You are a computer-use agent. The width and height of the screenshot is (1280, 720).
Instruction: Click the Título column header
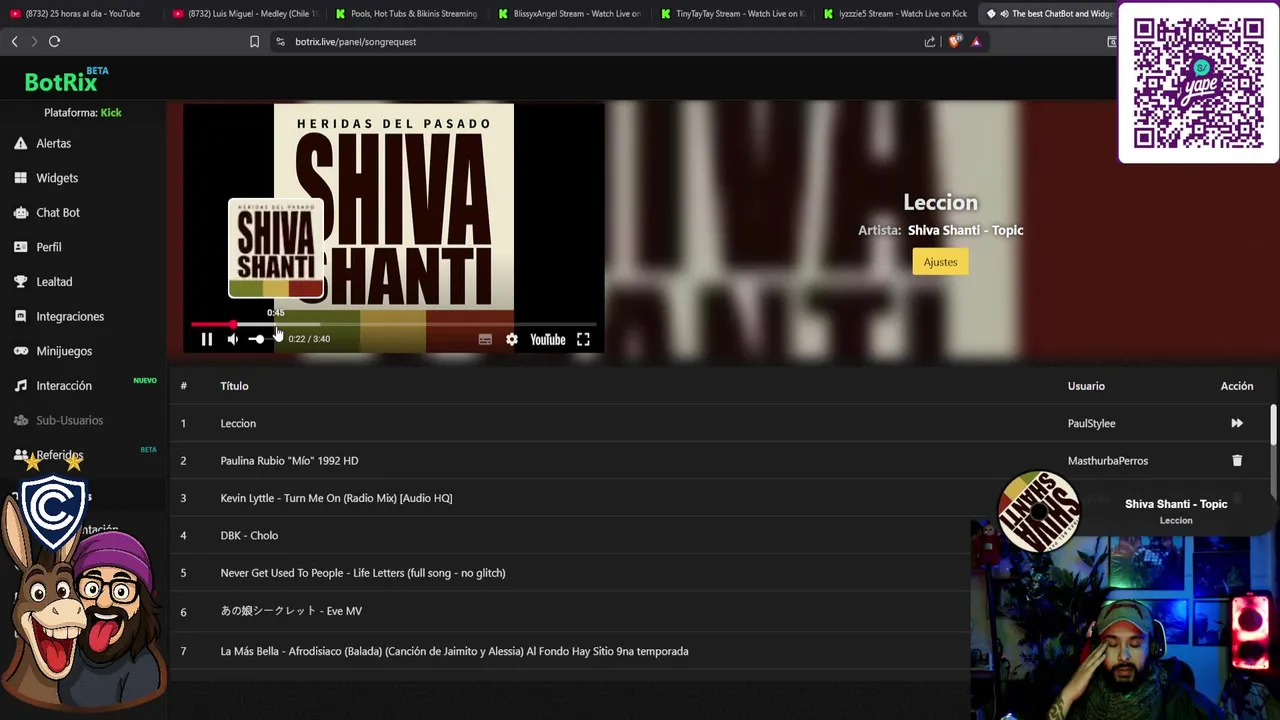pyautogui.click(x=234, y=386)
